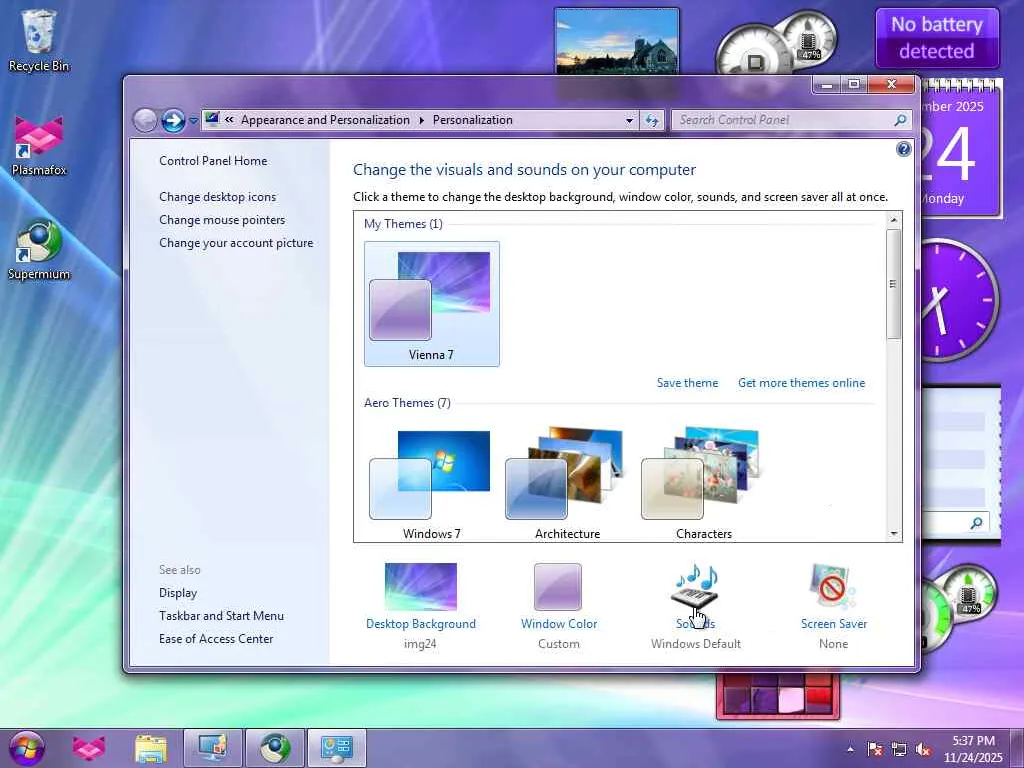The width and height of the screenshot is (1024, 768).
Task: Click Appearance and Personalization breadcrumb
Action: (x=325, y=120)
